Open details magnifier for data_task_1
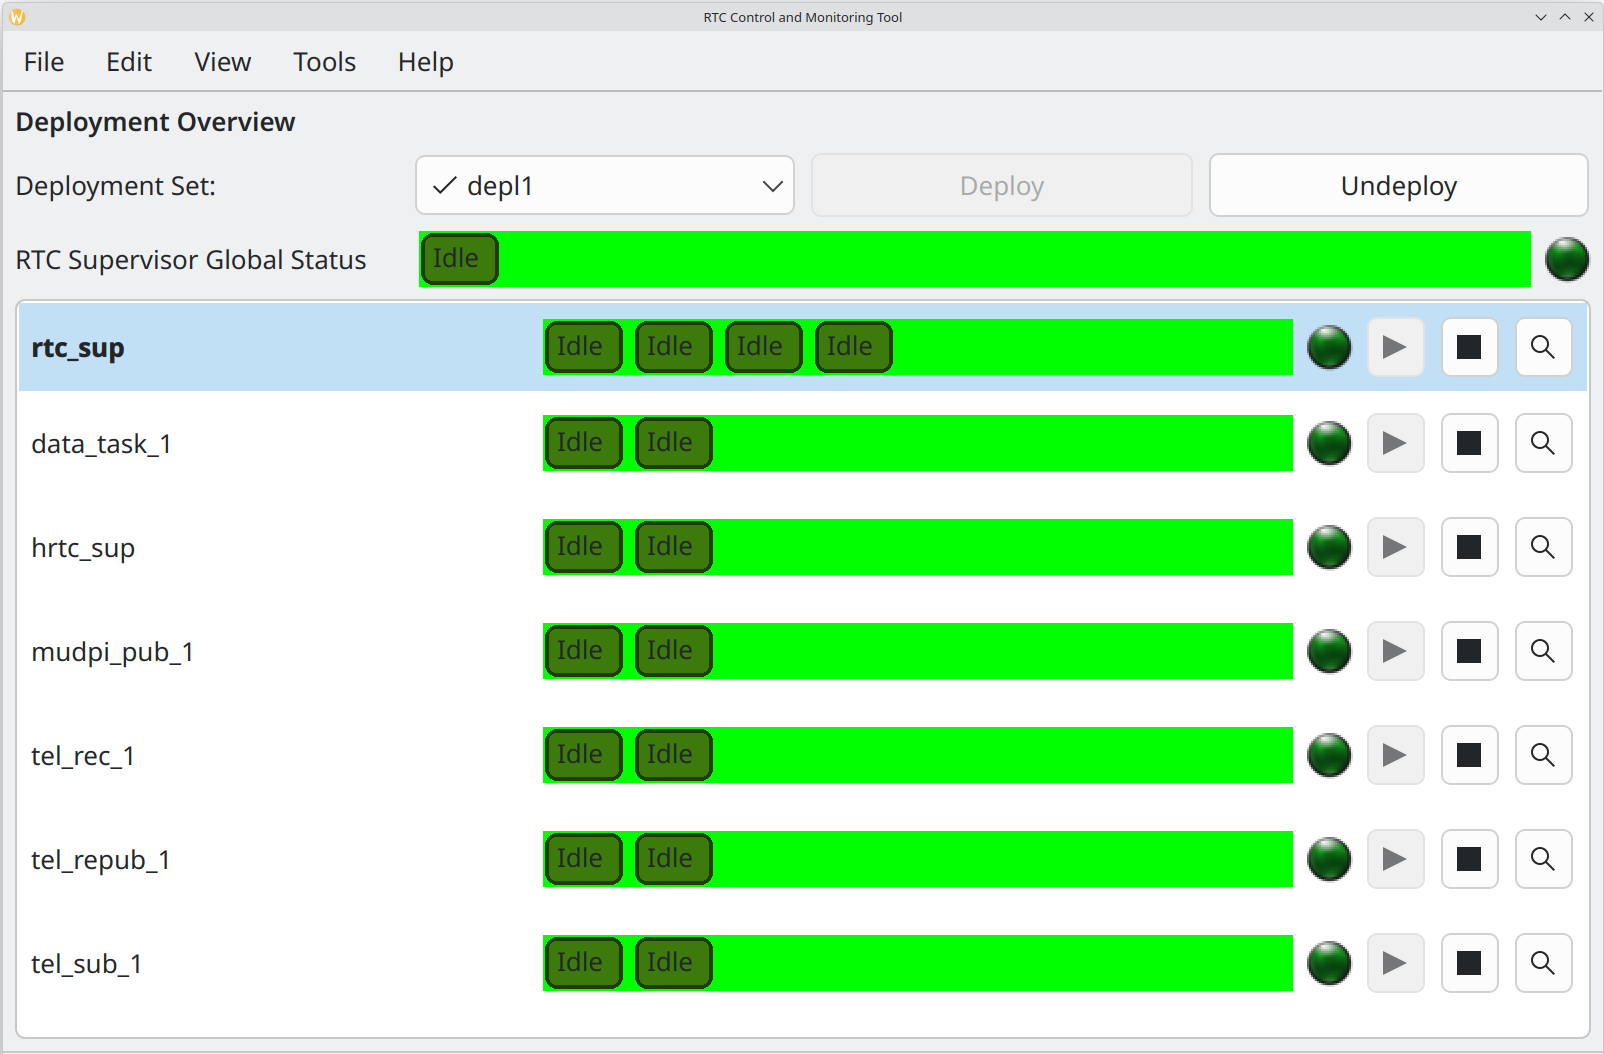 click(x=1543, y=443)
